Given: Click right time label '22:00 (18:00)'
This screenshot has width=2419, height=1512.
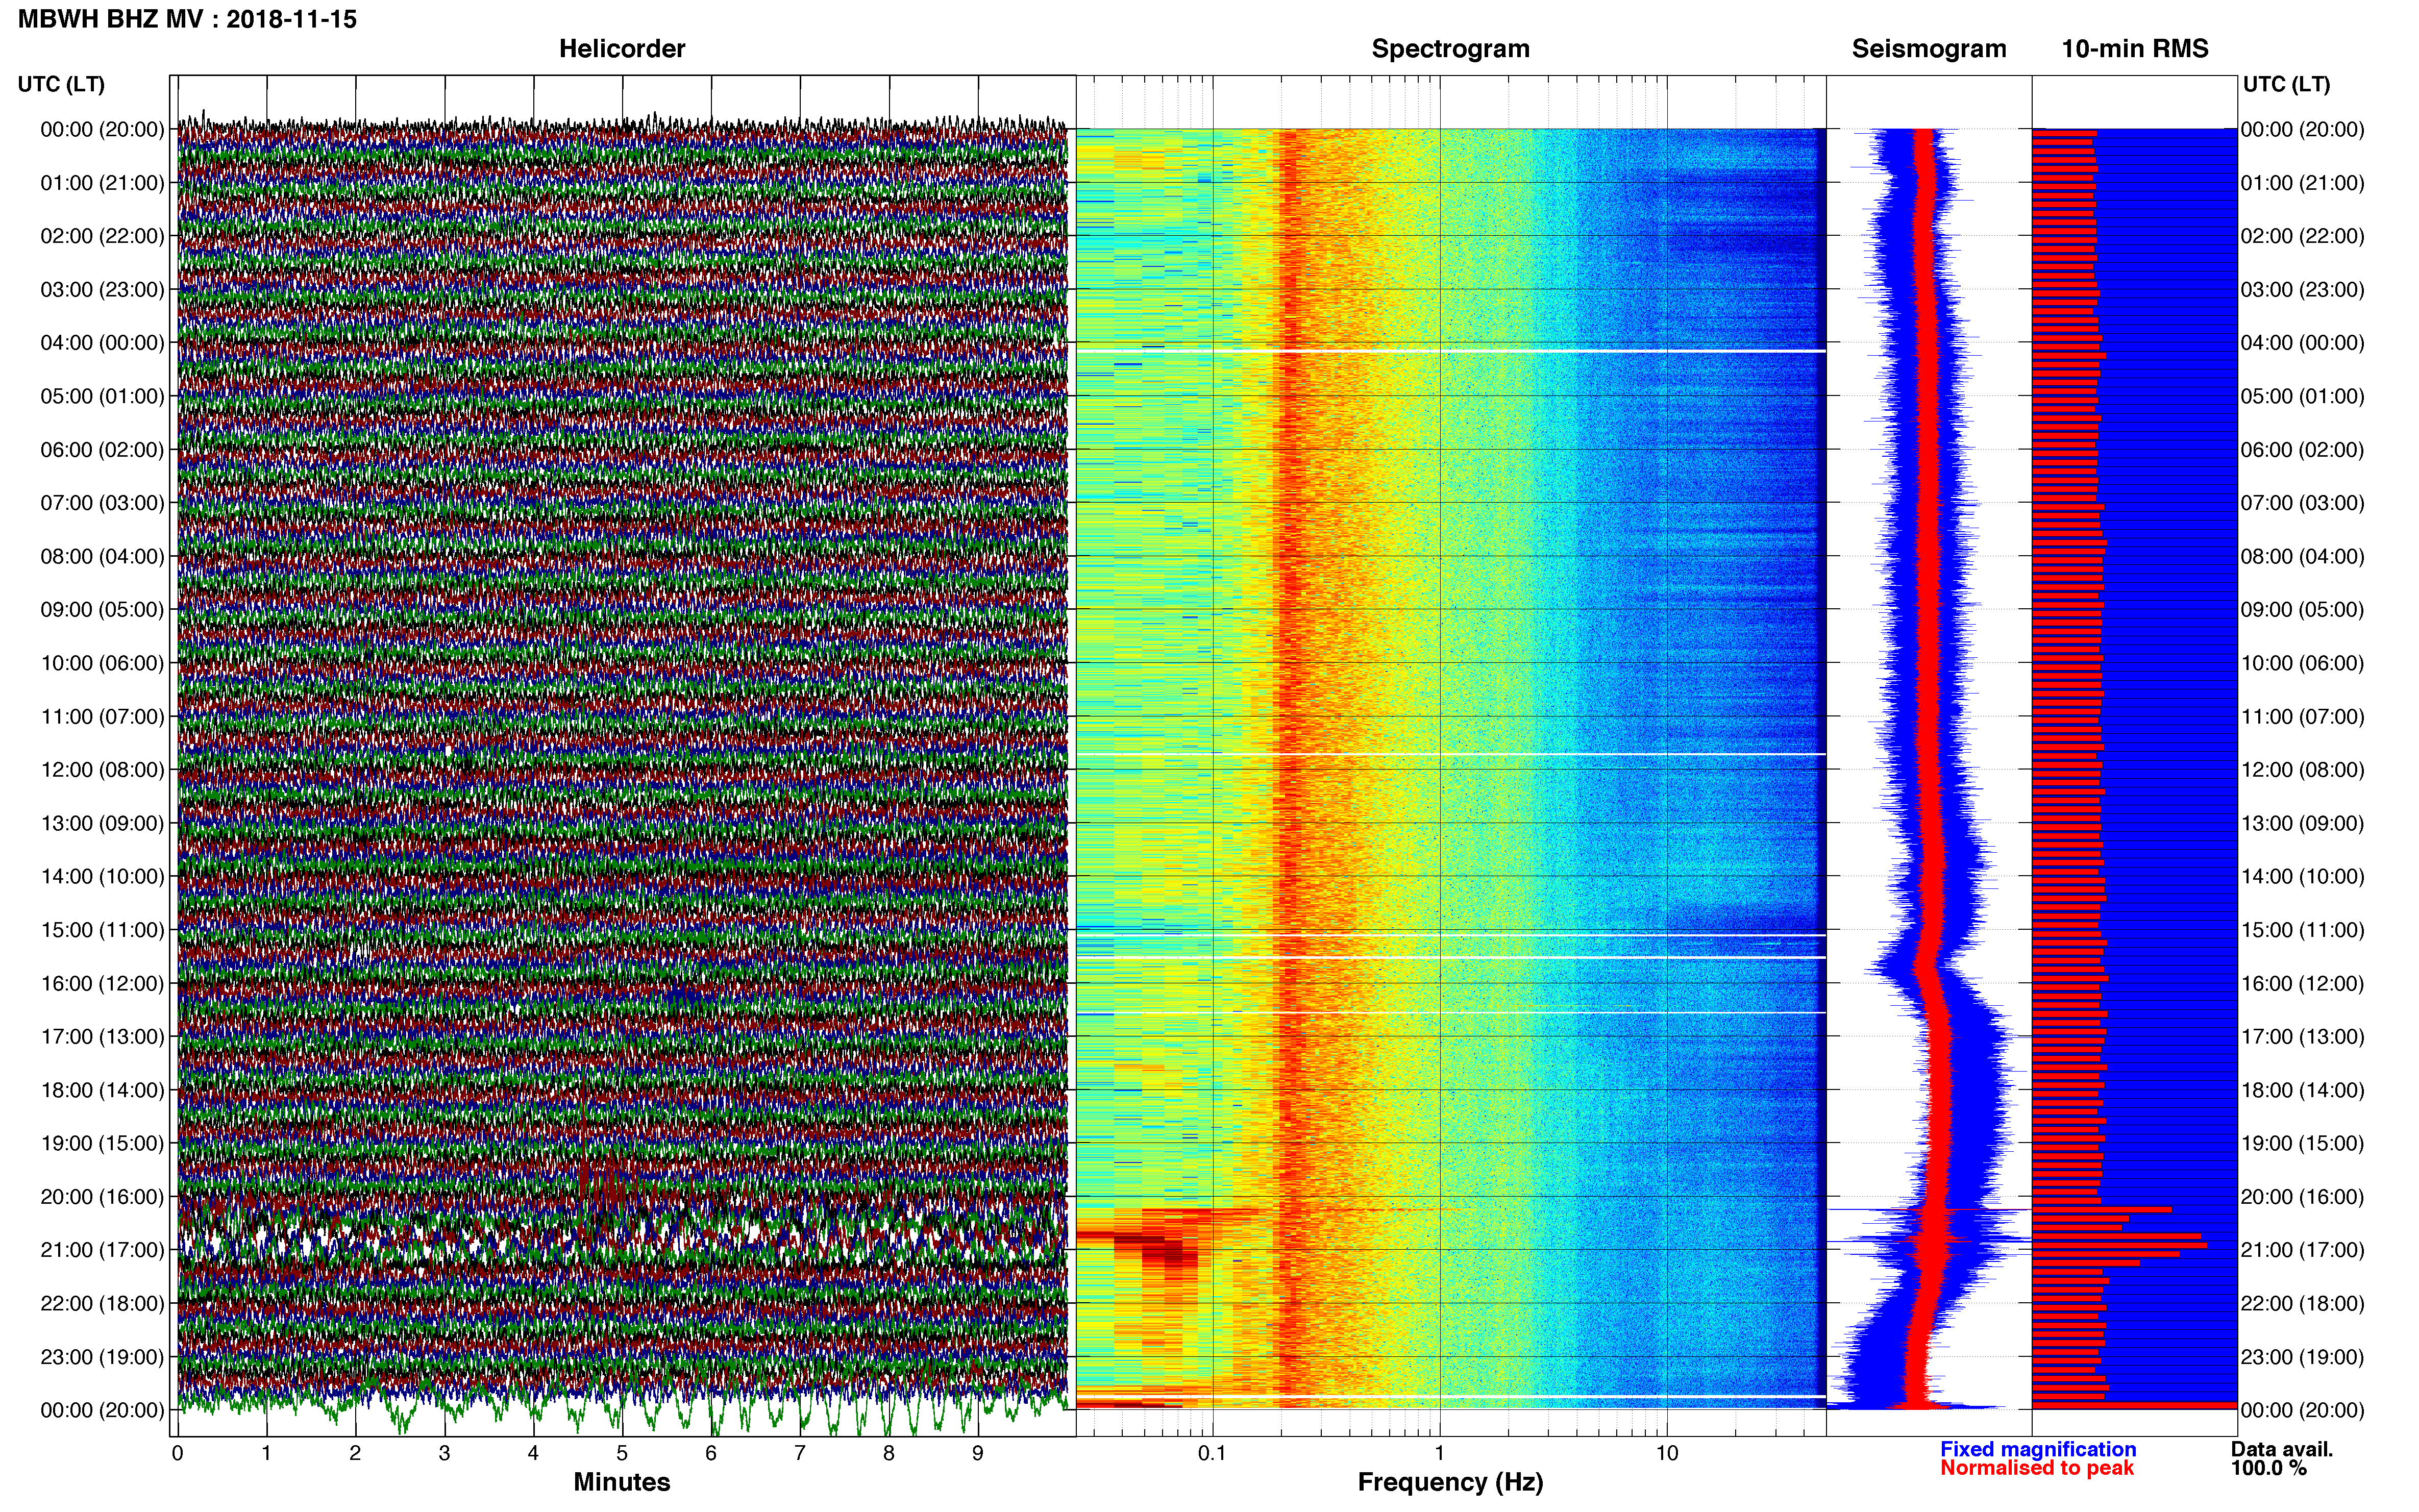Looking at the screenshot, I should (2303, 1303).
